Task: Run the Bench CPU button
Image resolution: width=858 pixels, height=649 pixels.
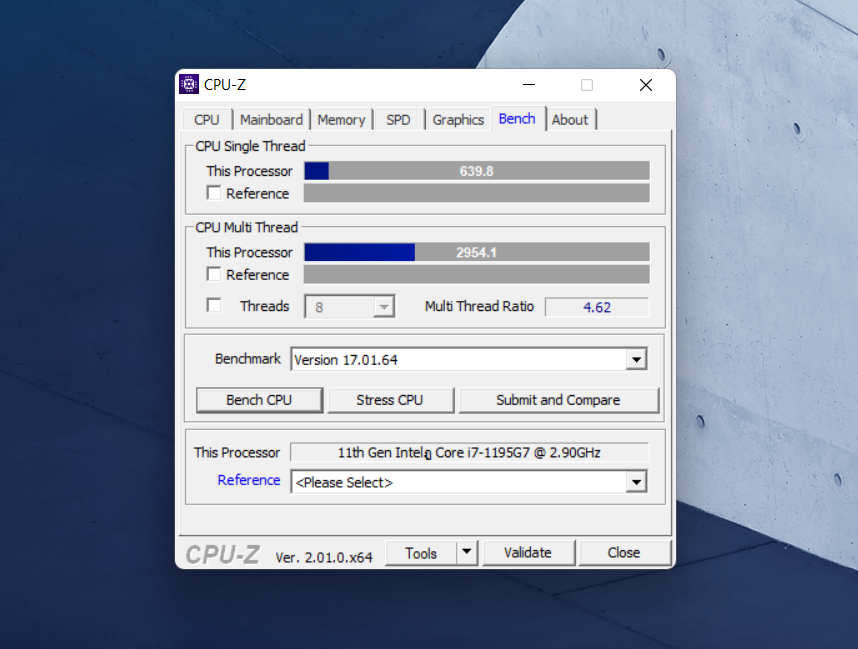Action: 259,400
